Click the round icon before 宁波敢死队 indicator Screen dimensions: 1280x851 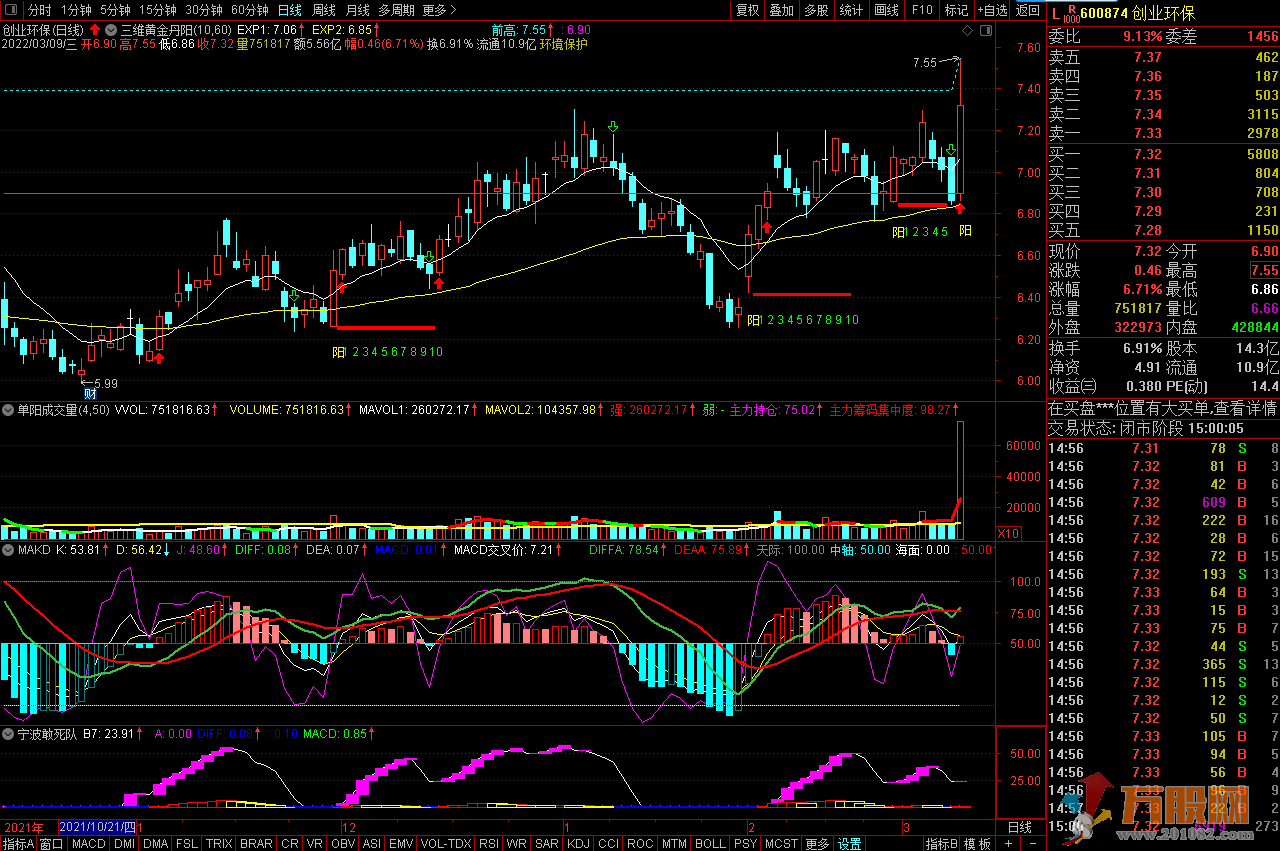pyautogui.click(x=8, y=734)
